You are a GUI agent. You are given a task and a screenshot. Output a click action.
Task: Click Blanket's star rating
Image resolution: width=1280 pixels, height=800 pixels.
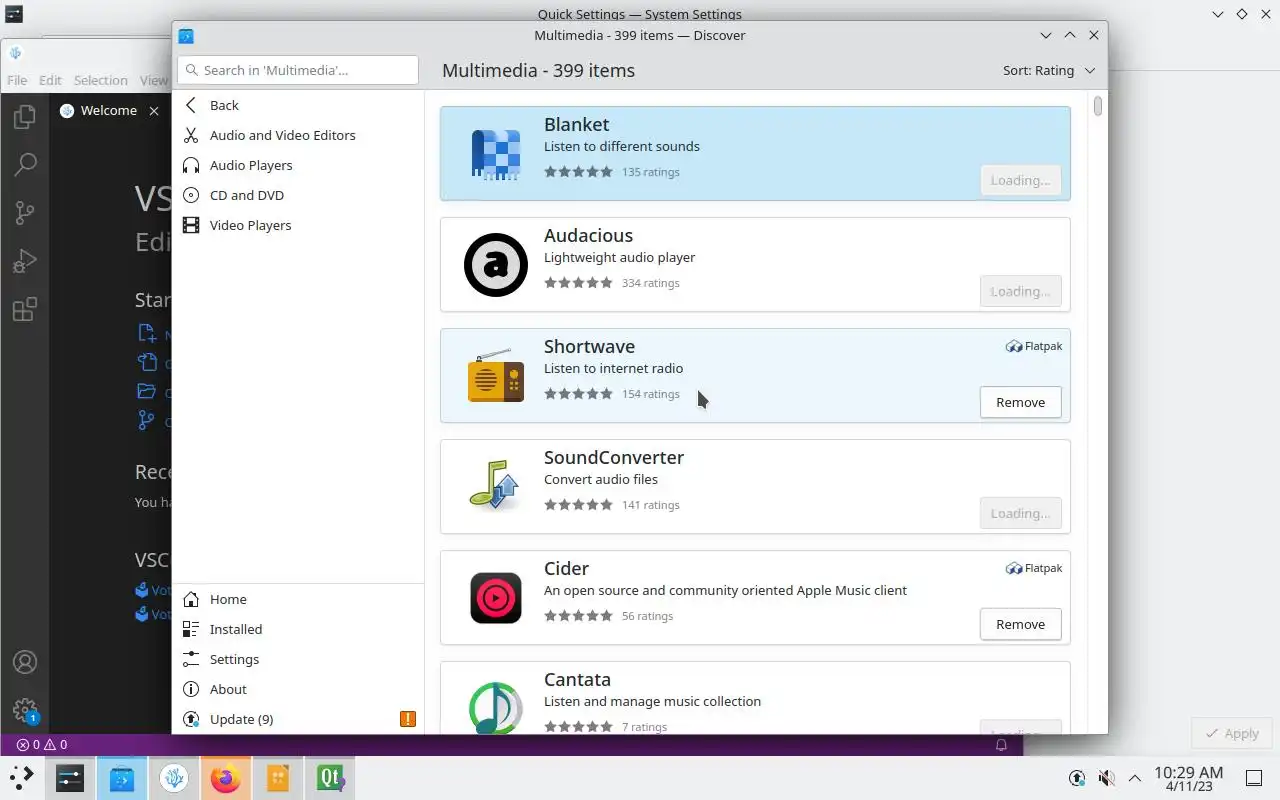point(578,172)
